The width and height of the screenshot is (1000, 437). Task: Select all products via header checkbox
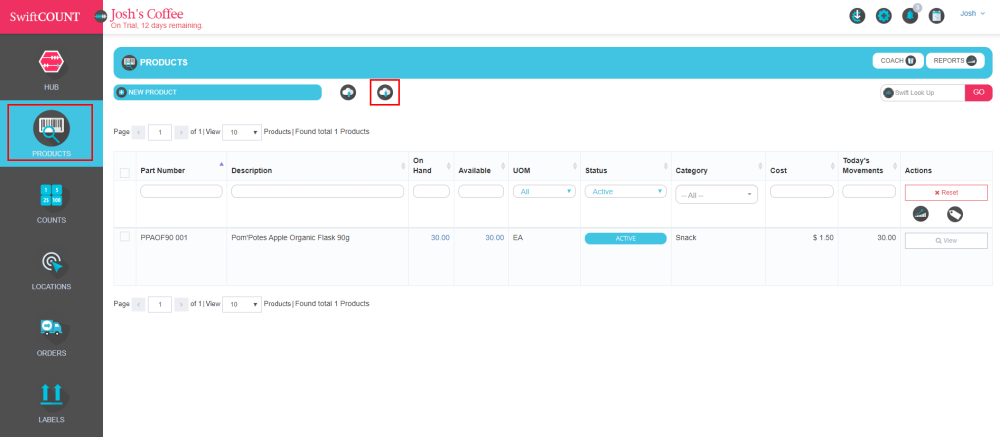(x=125, y=172)
